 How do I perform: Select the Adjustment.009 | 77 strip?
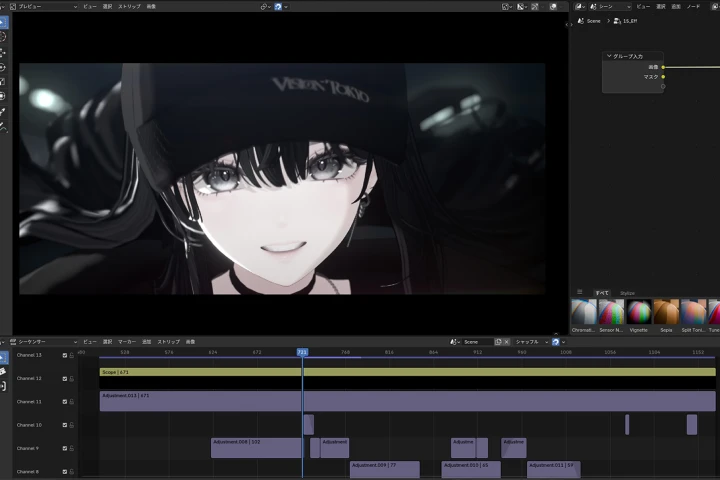[x=385, y=469]
